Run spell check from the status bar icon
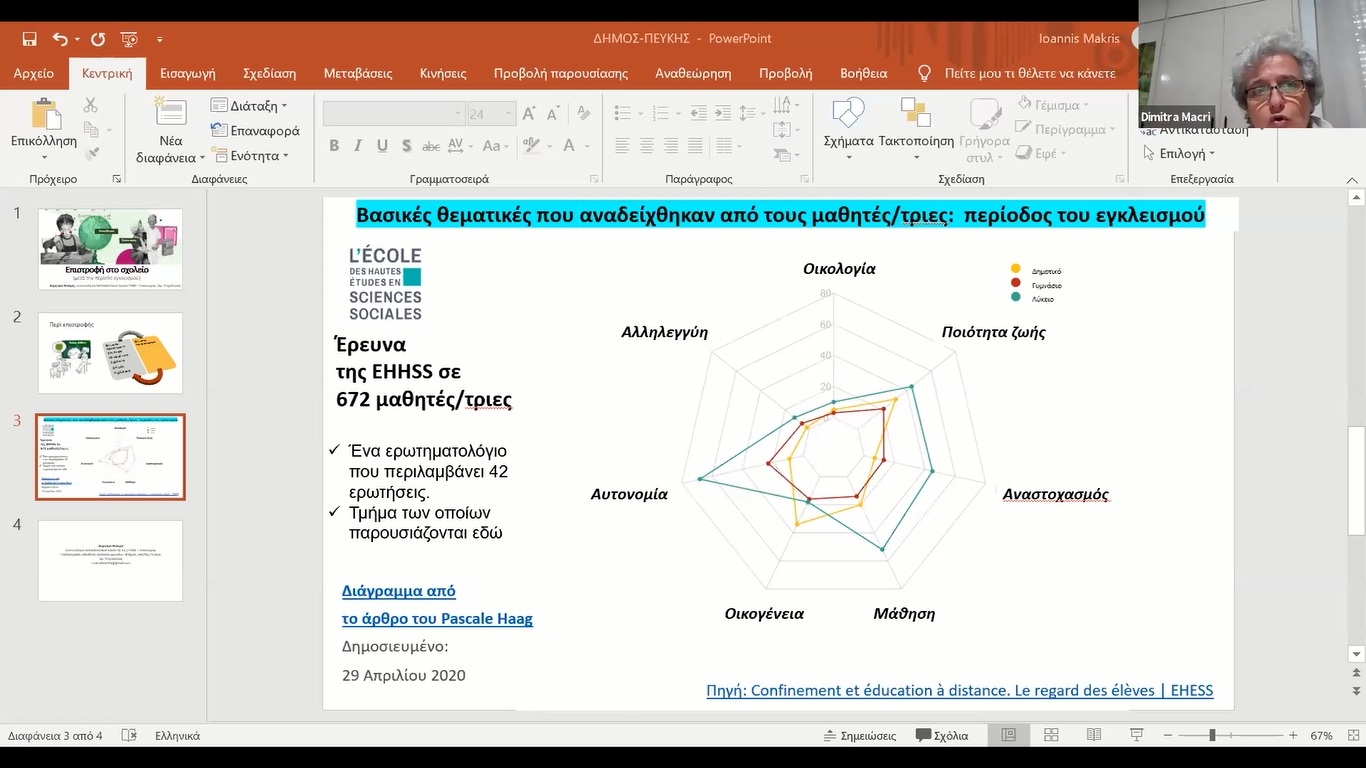 (x=129, y=735)
